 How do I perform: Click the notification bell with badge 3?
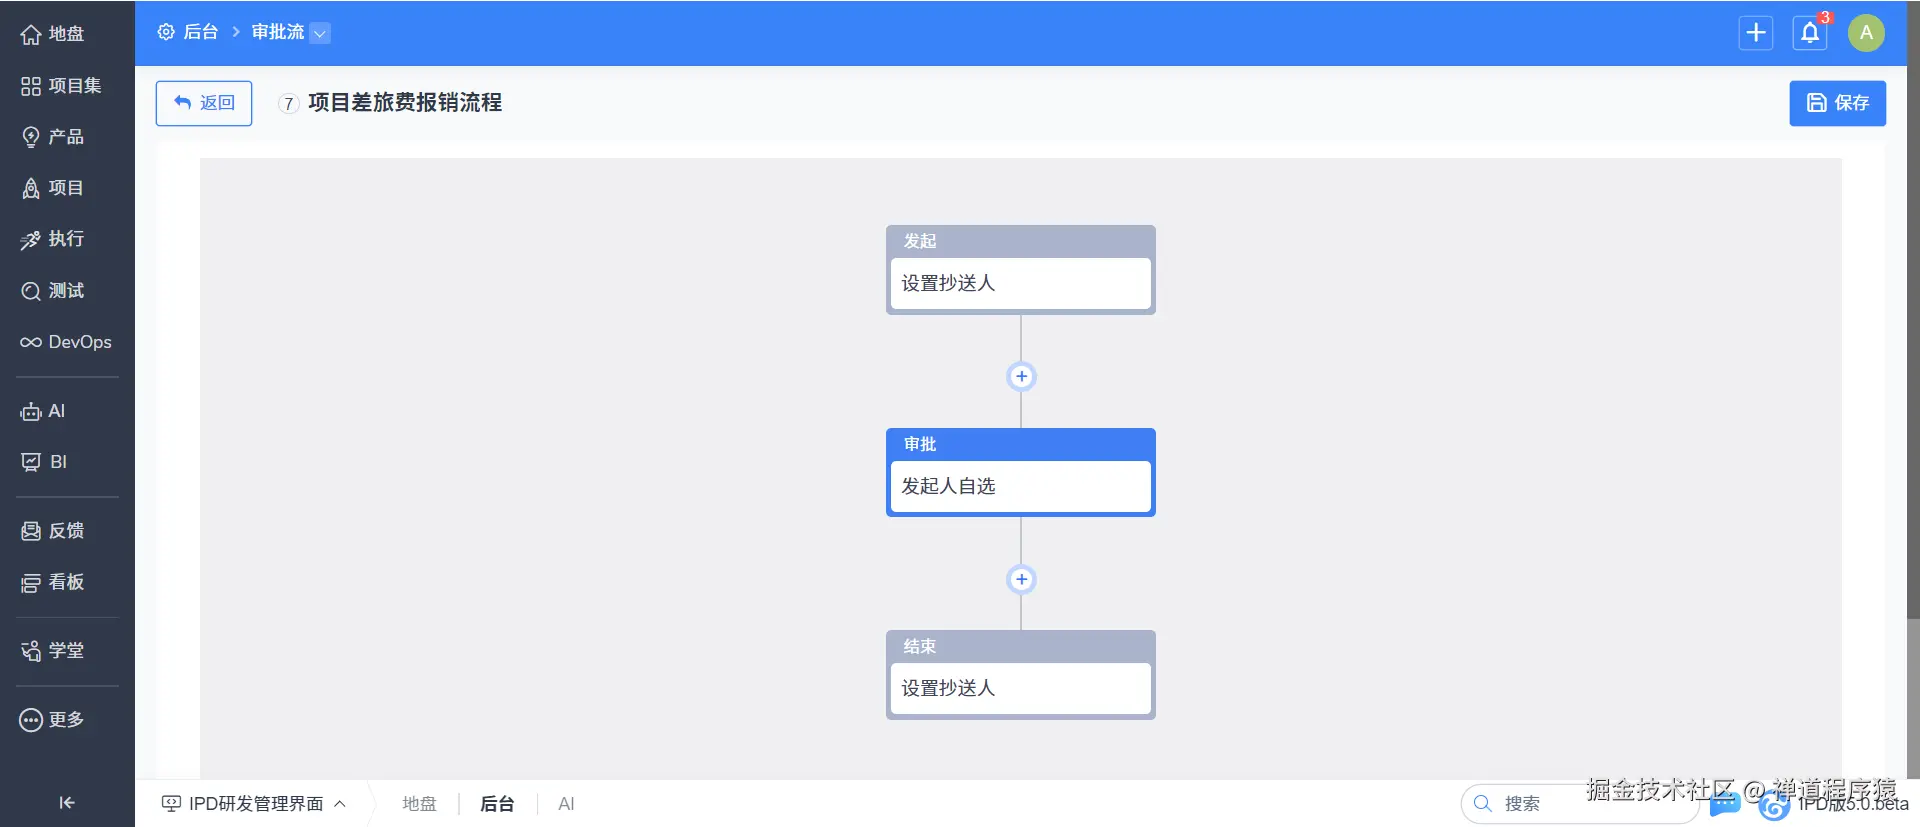point(1809,32)
